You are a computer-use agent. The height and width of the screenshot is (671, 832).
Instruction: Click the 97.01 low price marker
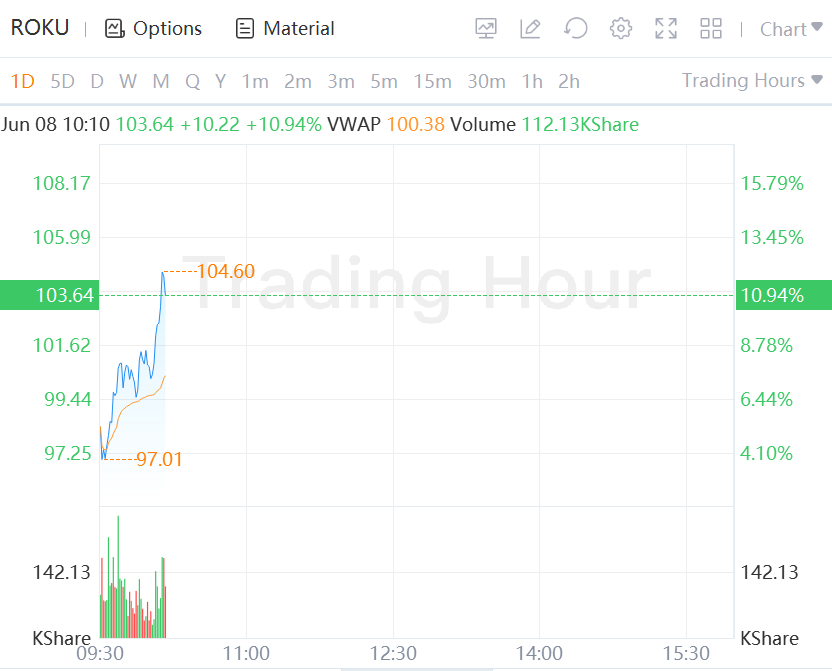tap(159, 459)
